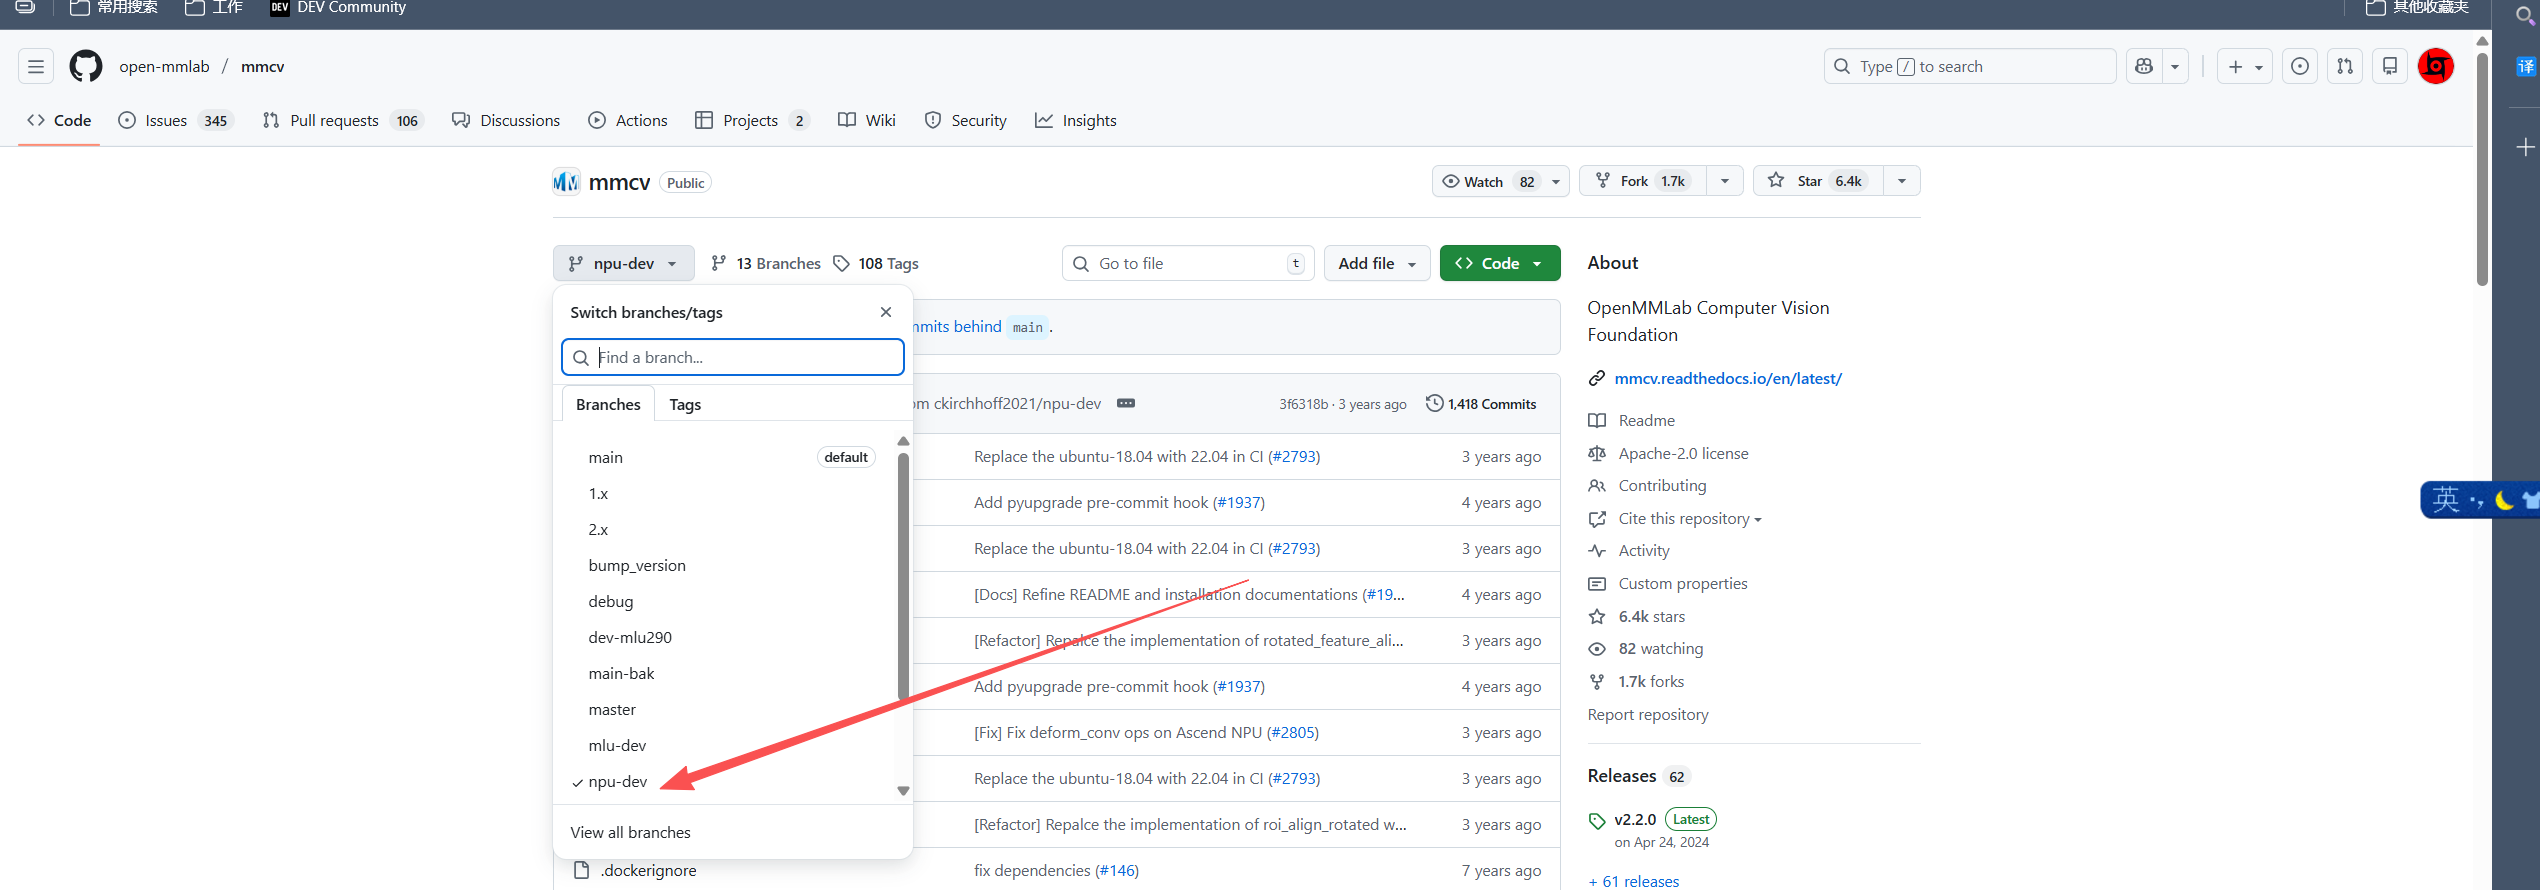
Task: Open the Pull requests repository tab
Action: tap(343, 121)
